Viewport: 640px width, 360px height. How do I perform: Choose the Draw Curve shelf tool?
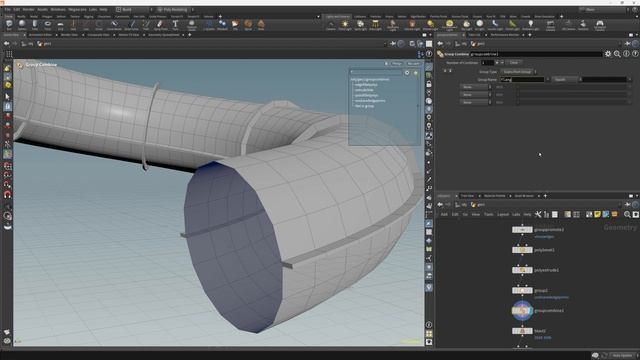coord(131,25)
